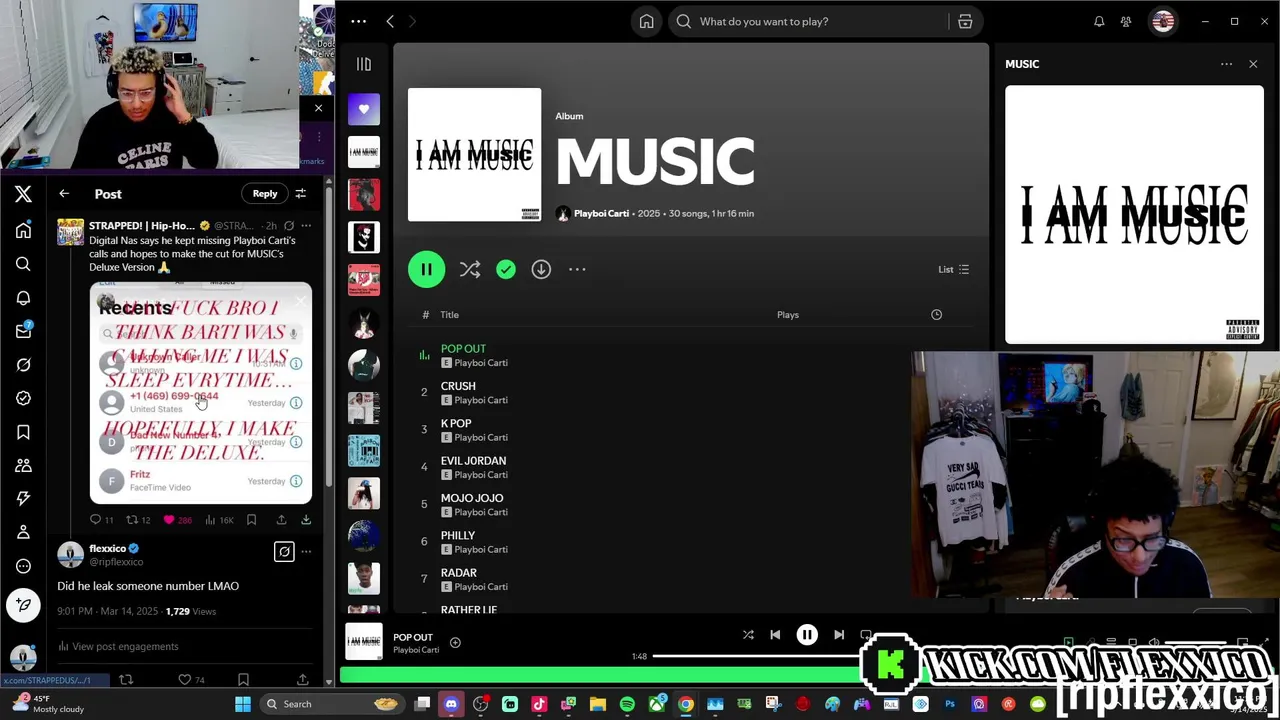Open Spotify three-dot app menu
Image resolution: width=1280 pixels, height=720 pixels.
point(359,21)
